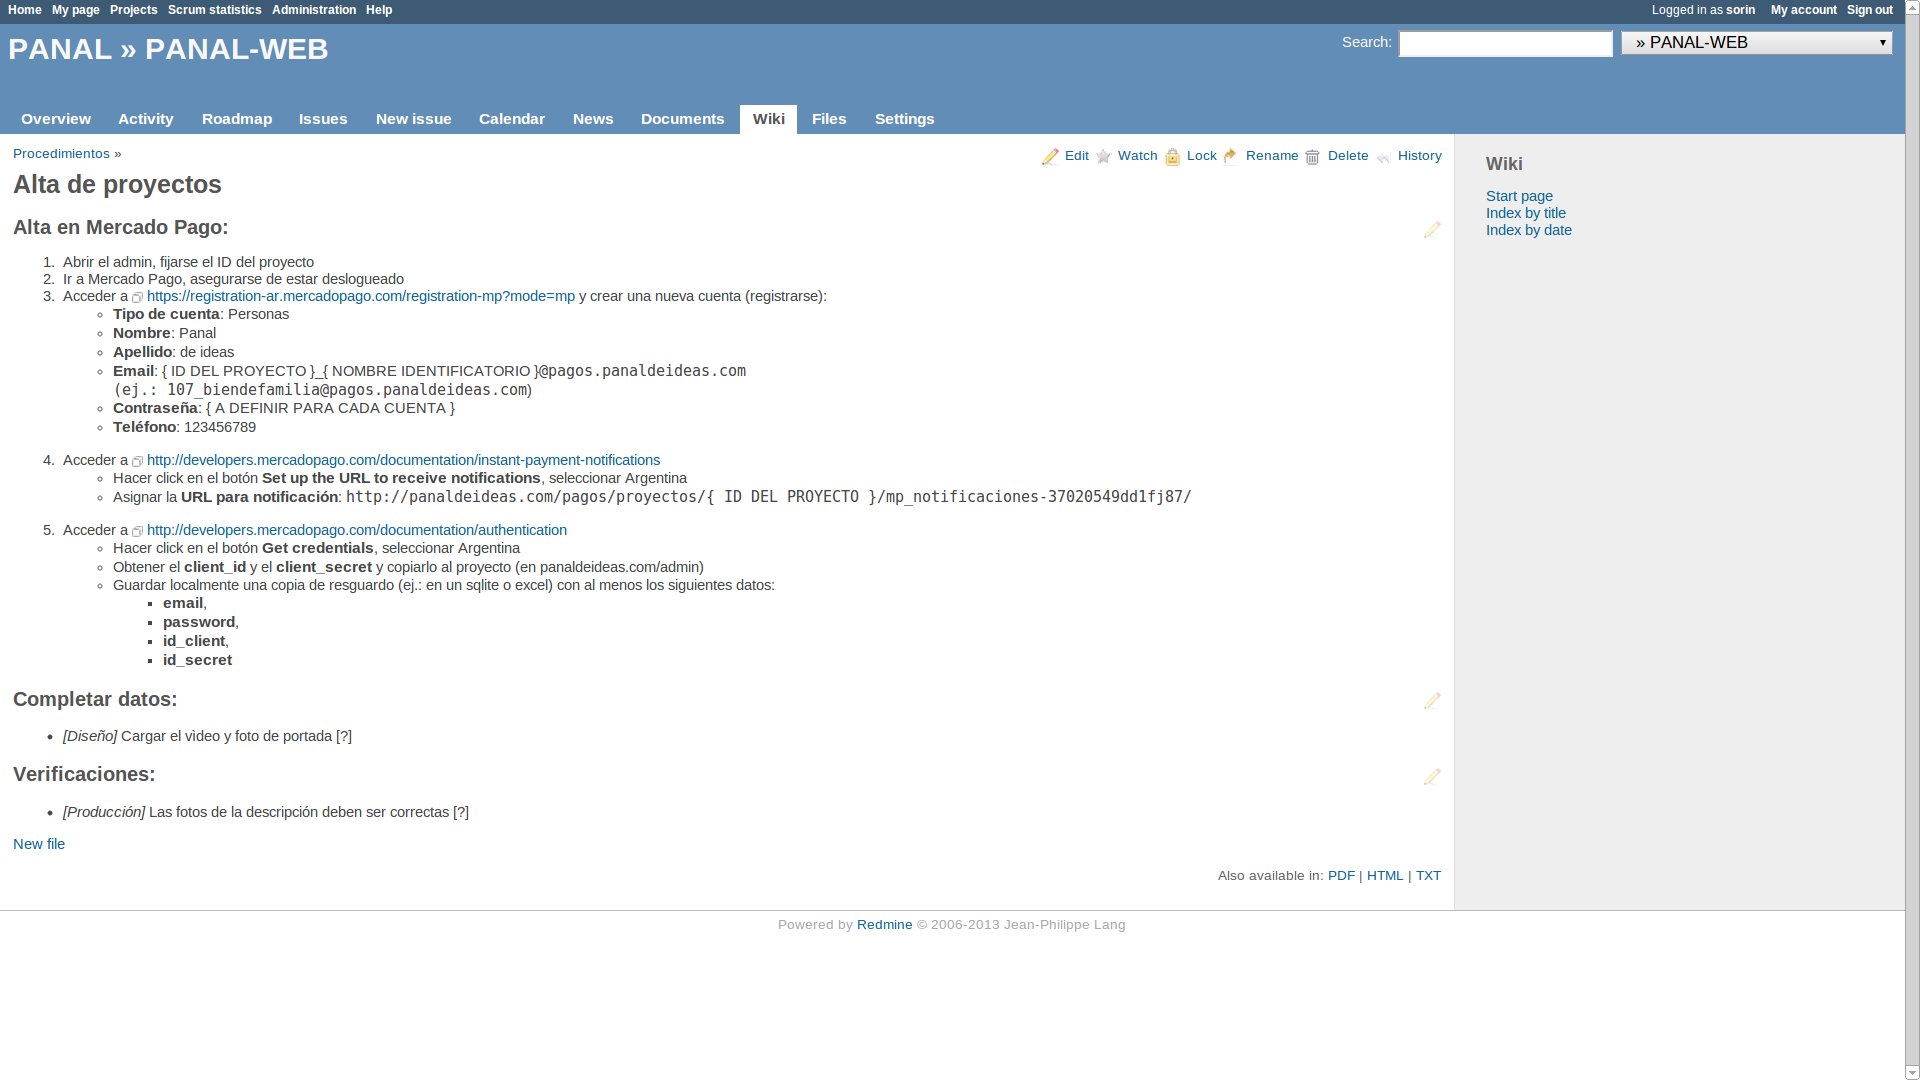Open the Mercado Pago authentication documentation link
Screen dimensions: 1920x1080
click(357, 530)
